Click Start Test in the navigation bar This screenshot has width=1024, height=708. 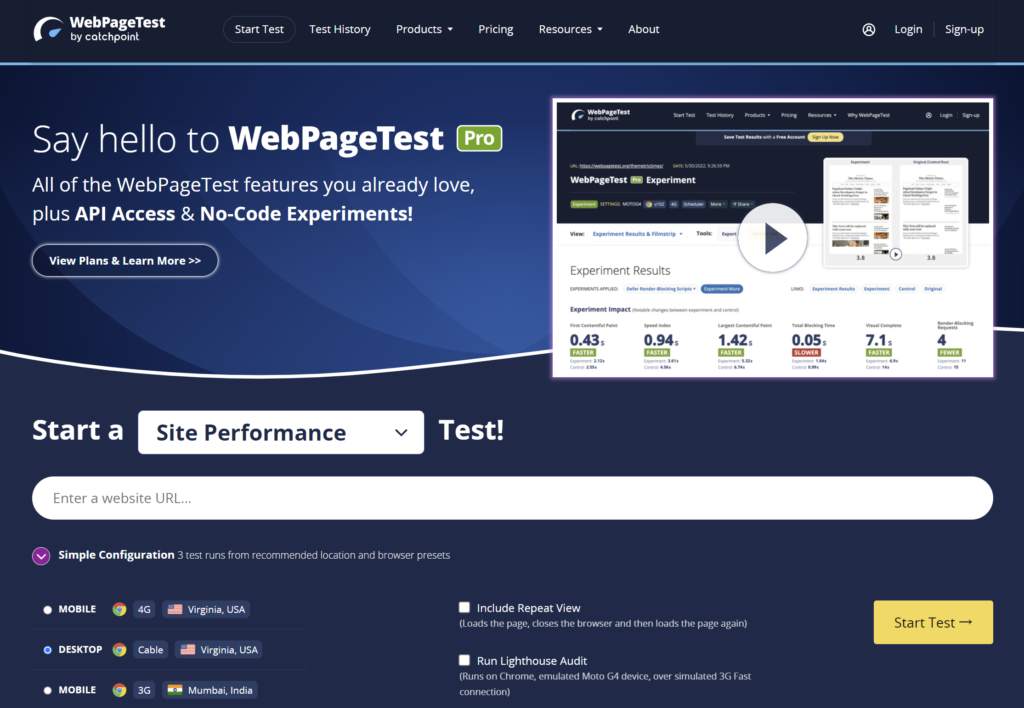point(259,29)
